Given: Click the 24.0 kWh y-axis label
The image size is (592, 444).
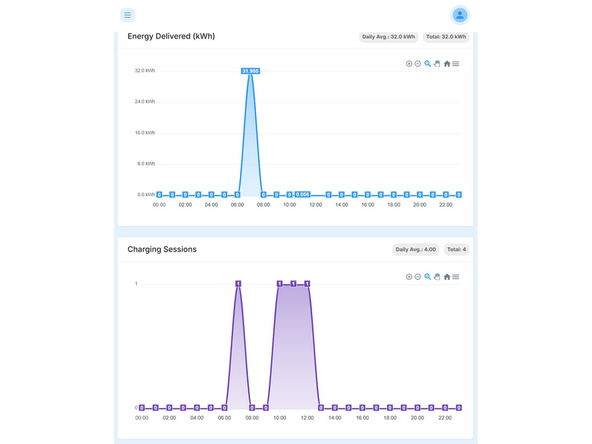Looking at the screenshot, I should [x=145, y=102].
